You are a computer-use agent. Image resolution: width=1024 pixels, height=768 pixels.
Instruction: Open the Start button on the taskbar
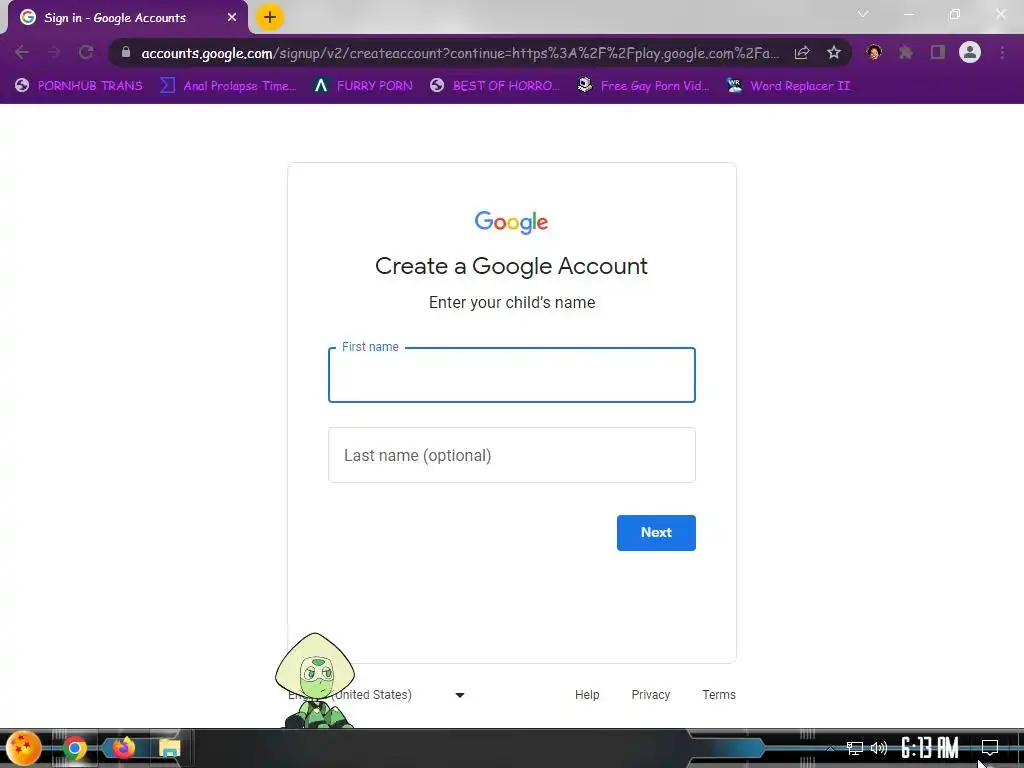(24, 748)
